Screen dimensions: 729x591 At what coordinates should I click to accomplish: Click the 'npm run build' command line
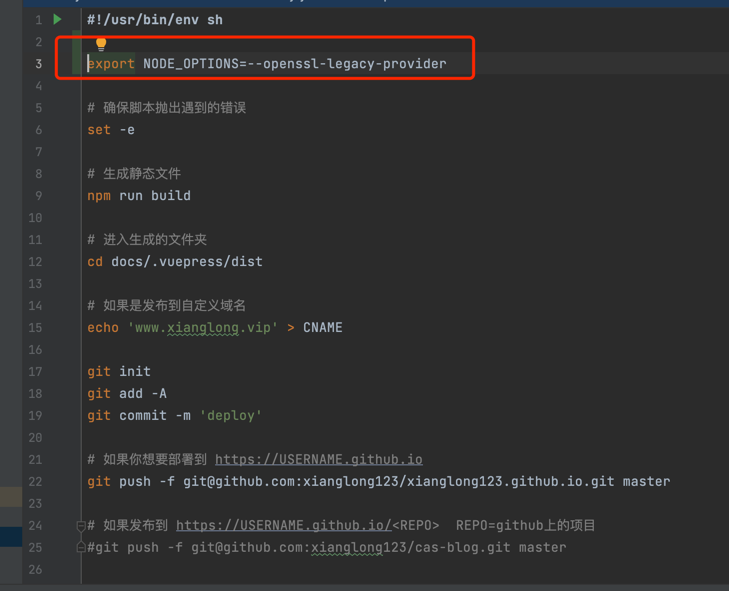[x=138, y=196]
